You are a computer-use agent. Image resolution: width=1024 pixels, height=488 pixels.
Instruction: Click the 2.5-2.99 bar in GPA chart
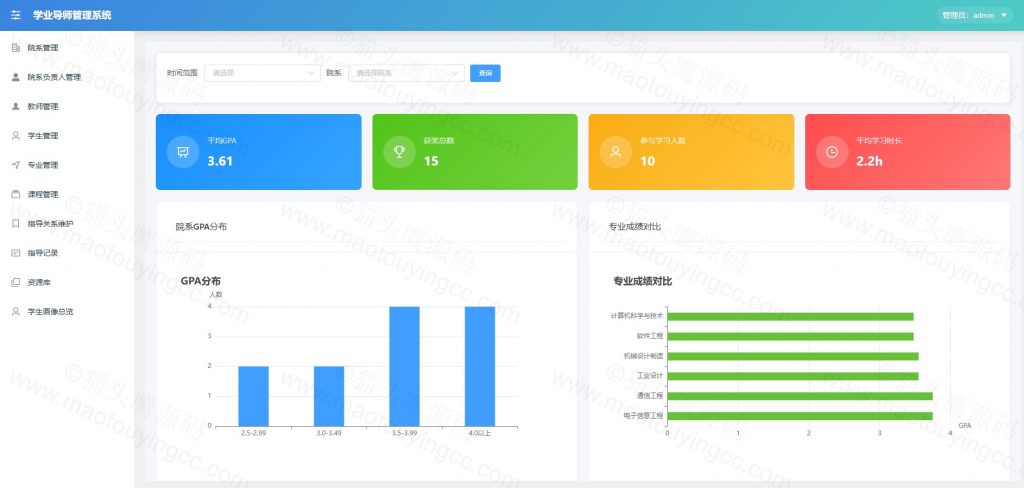click(x=253, y=397)
